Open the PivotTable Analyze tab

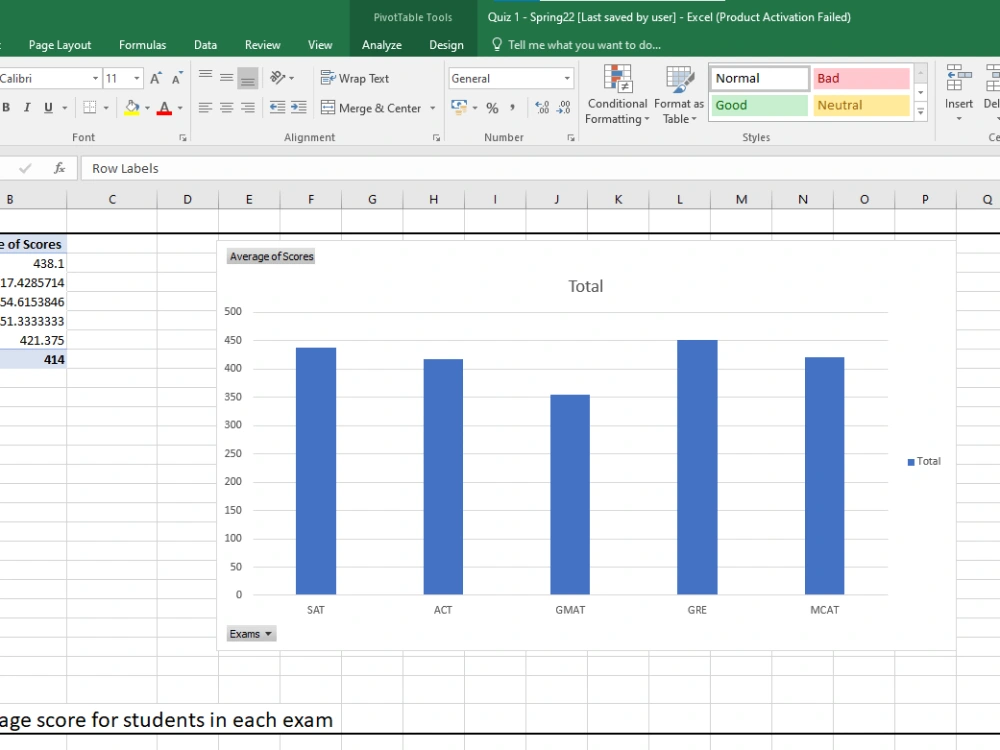click(382, 44)
